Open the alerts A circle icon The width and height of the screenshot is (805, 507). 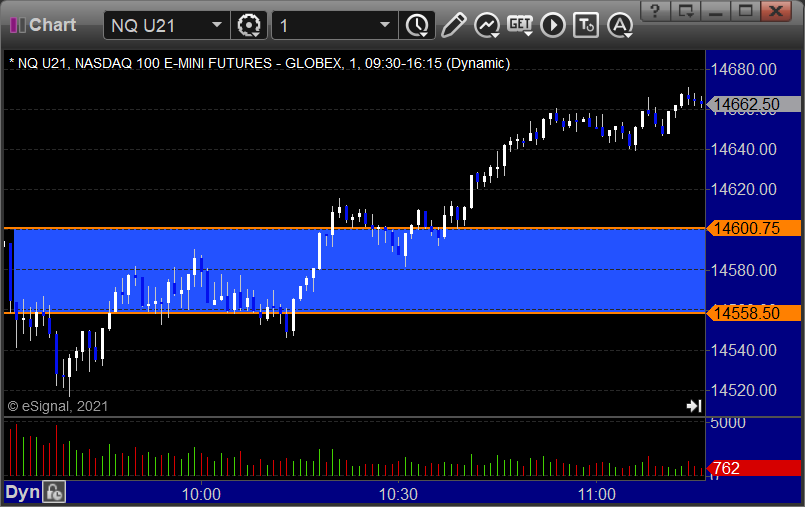(x=620, y=25)
